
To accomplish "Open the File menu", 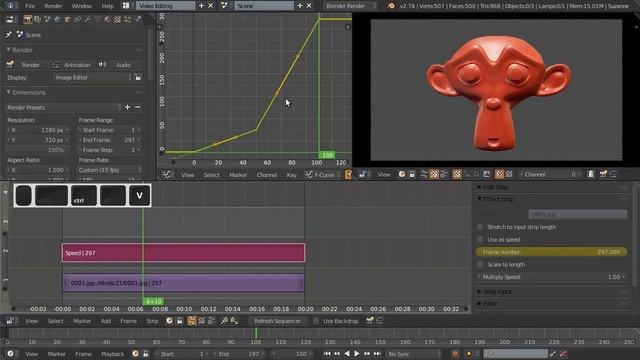I will pos(30,6).
